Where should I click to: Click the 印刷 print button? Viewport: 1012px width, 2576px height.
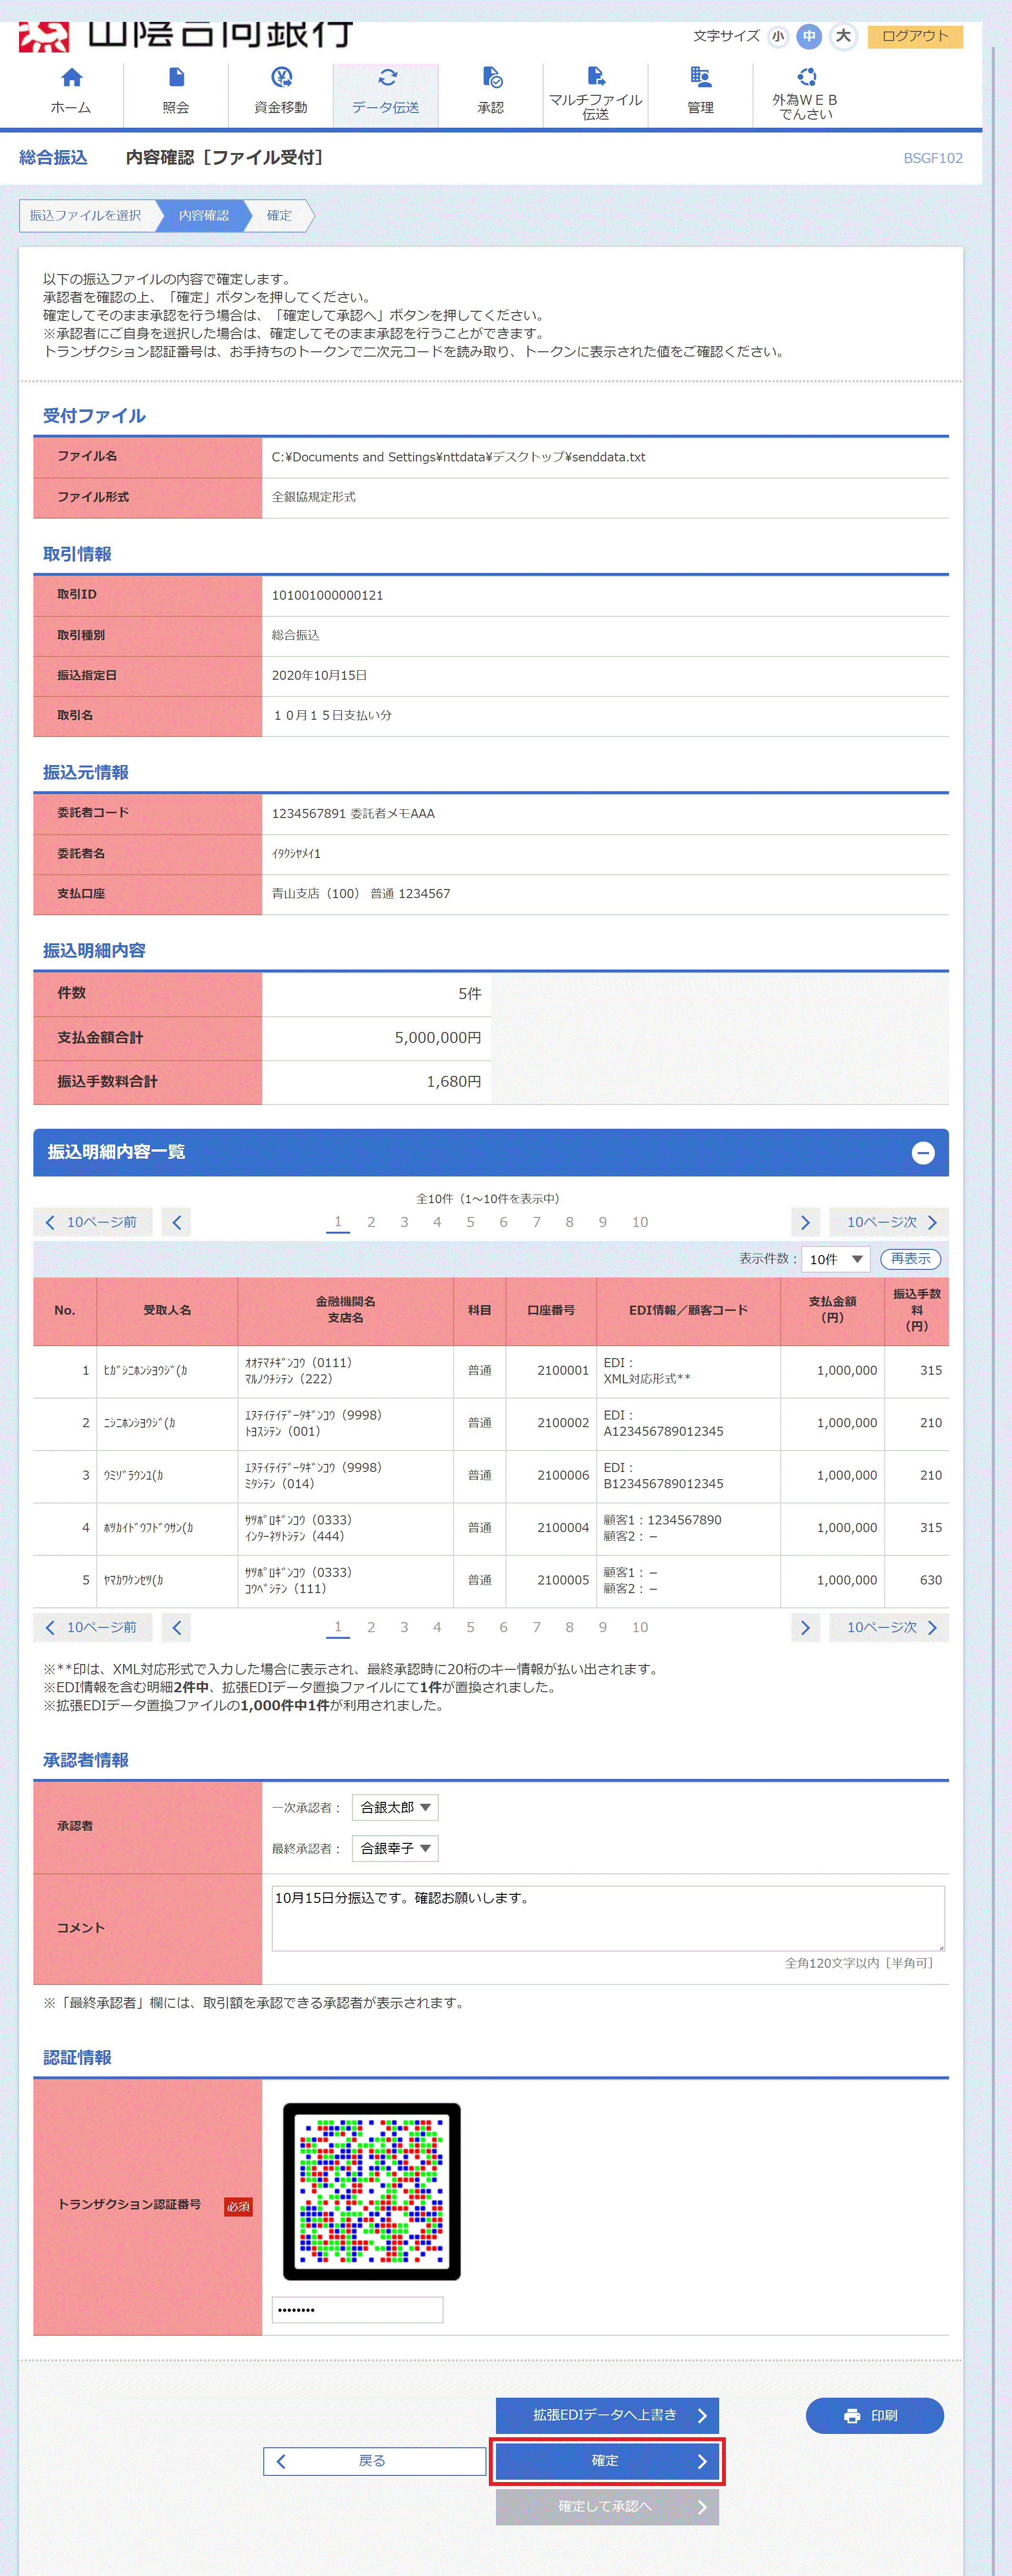875,2415
